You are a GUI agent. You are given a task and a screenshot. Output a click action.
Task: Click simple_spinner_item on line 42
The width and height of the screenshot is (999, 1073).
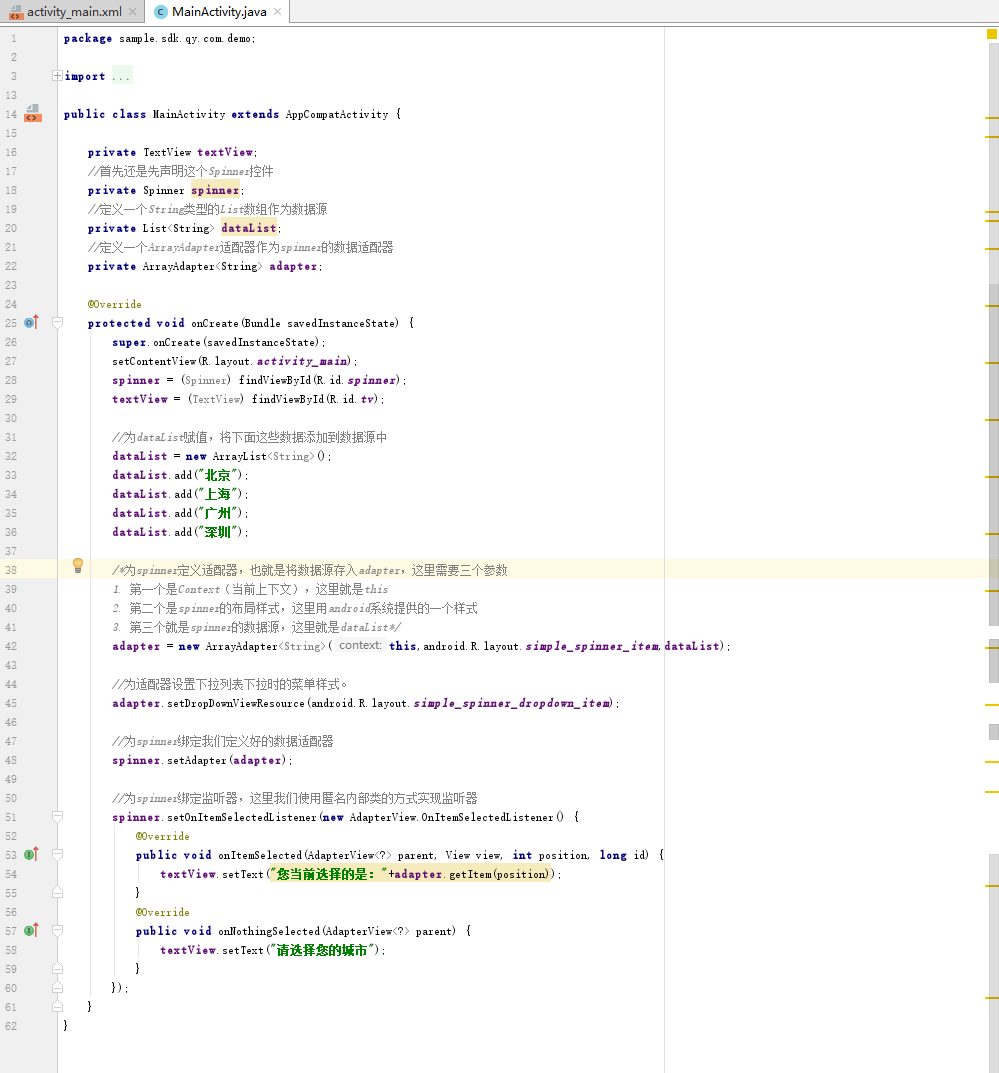tap(593, 647)
